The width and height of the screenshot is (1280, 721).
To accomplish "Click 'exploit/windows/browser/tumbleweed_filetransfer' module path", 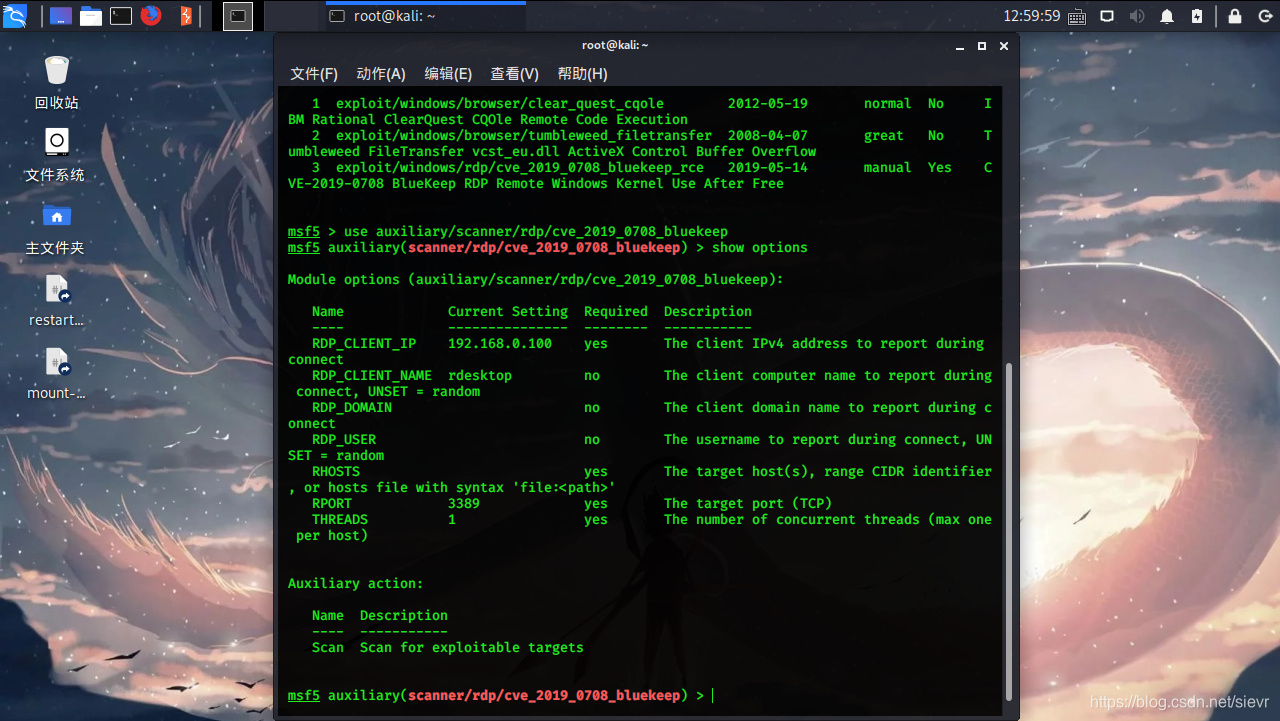I will point(524,136).
